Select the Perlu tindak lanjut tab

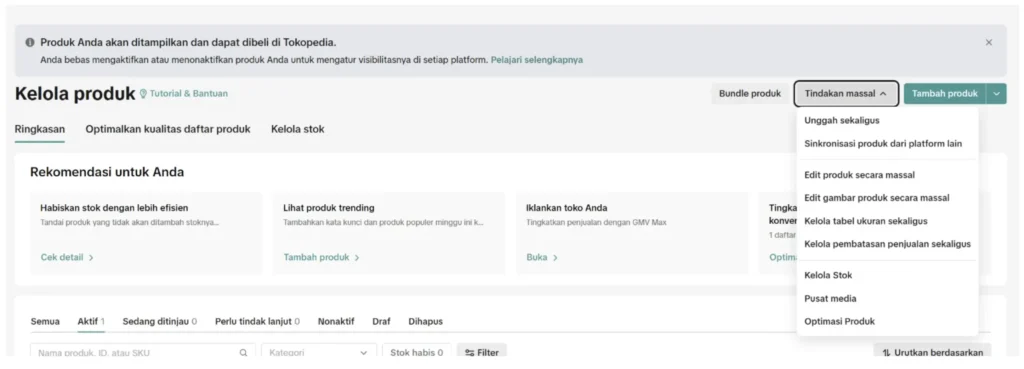pos(257,321)
